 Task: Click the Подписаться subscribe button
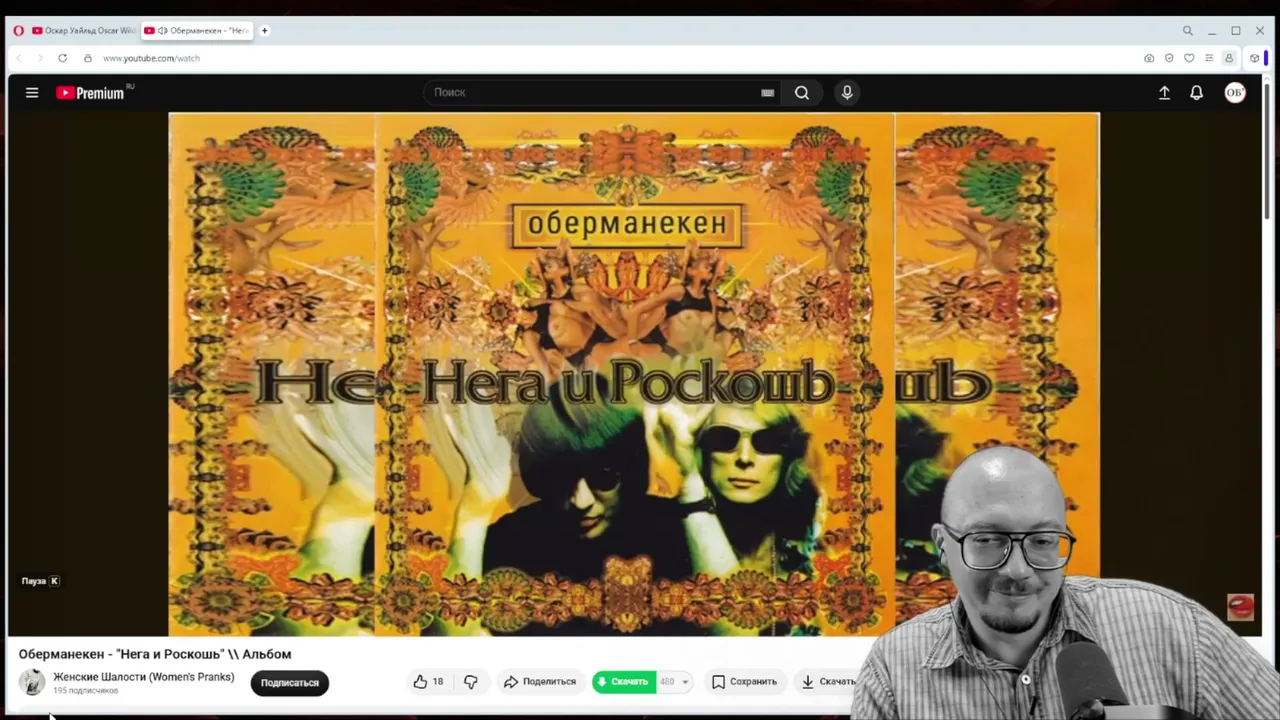pos(290,683)
